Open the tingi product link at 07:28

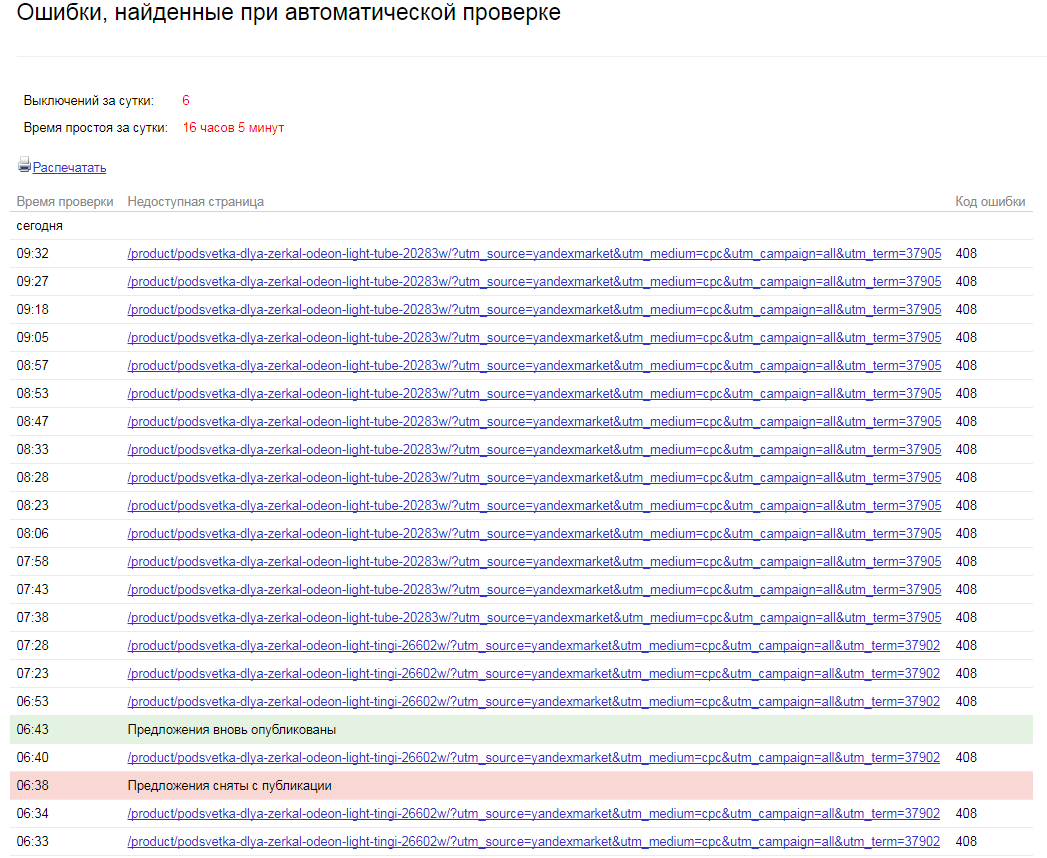[x=534, y=646]
